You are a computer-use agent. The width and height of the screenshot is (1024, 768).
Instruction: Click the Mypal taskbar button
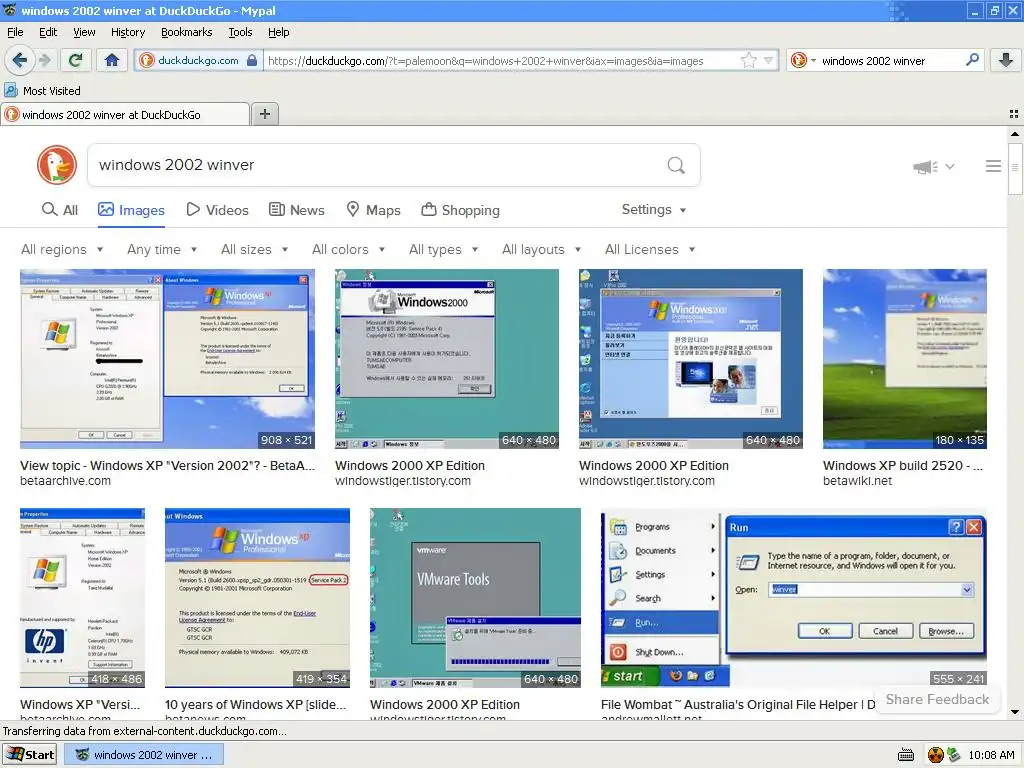144,755
